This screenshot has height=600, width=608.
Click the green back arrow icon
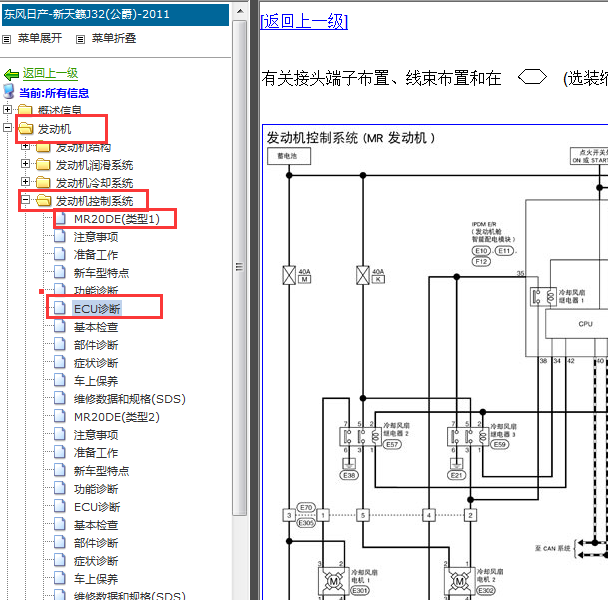point(11,74)
